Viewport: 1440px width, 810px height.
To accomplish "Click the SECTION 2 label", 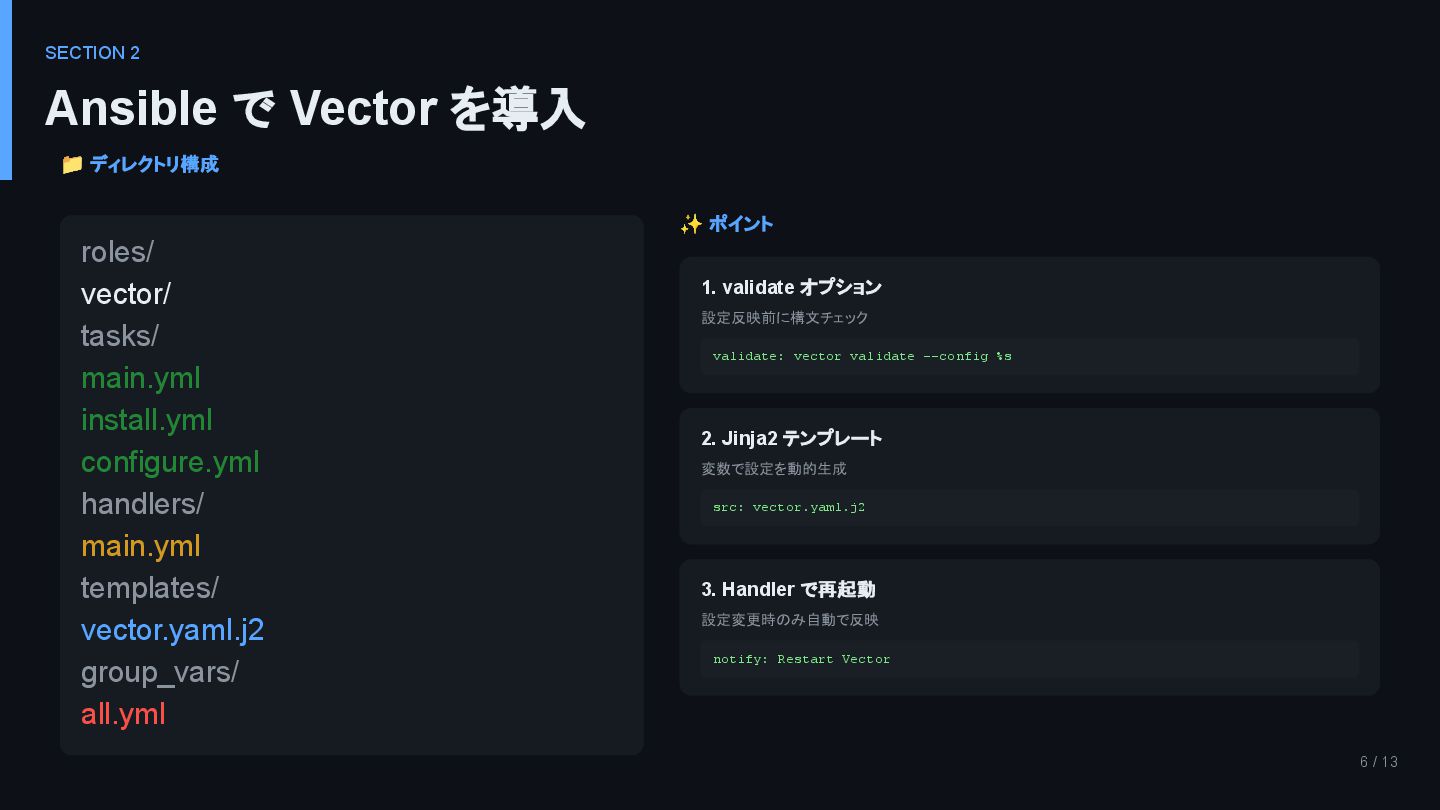I will pos(92,53).
